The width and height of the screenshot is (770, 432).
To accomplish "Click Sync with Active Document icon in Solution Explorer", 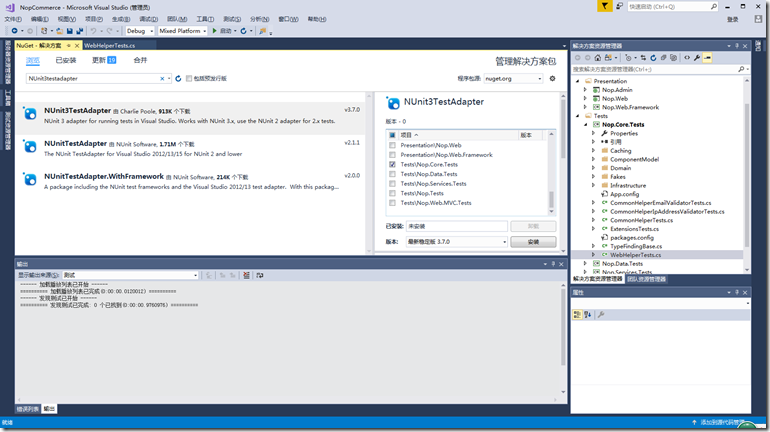I will click(643, 58).
